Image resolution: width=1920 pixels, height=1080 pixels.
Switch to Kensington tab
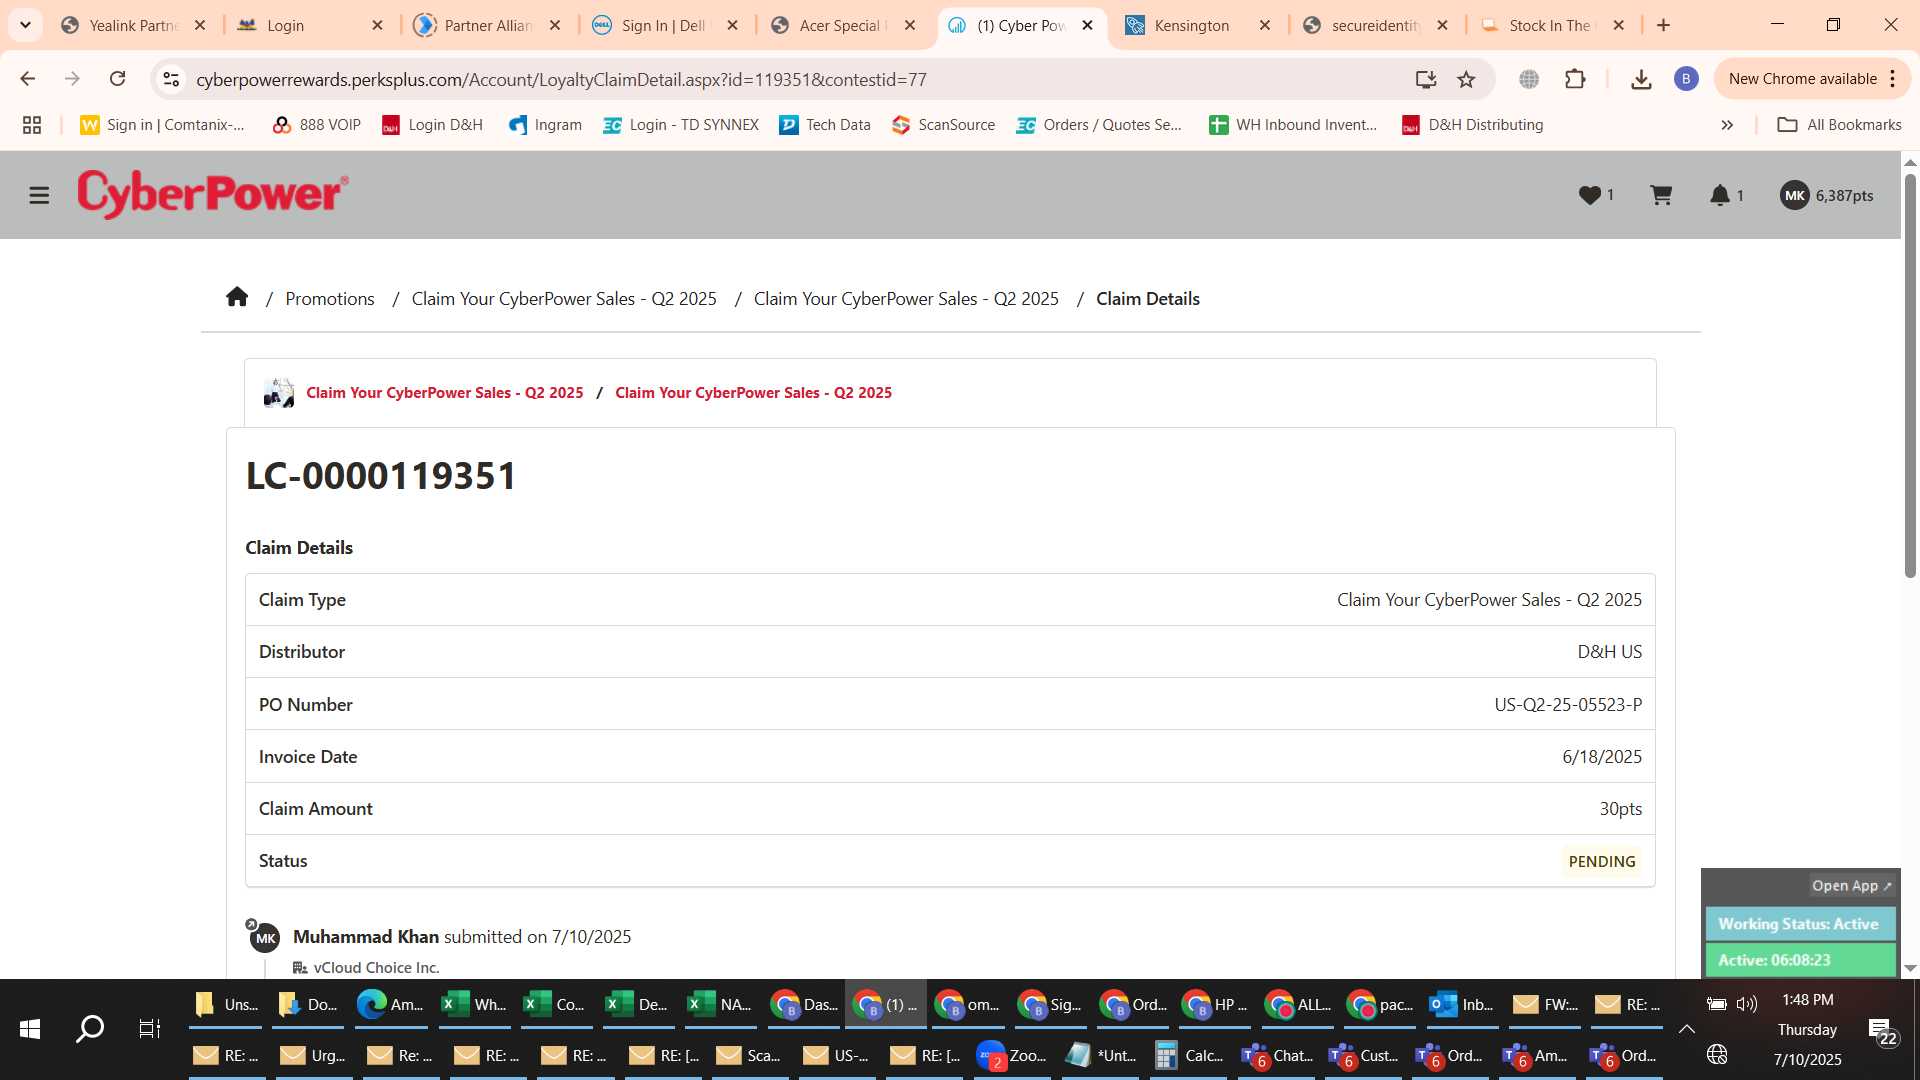(x=1197, y=25)
